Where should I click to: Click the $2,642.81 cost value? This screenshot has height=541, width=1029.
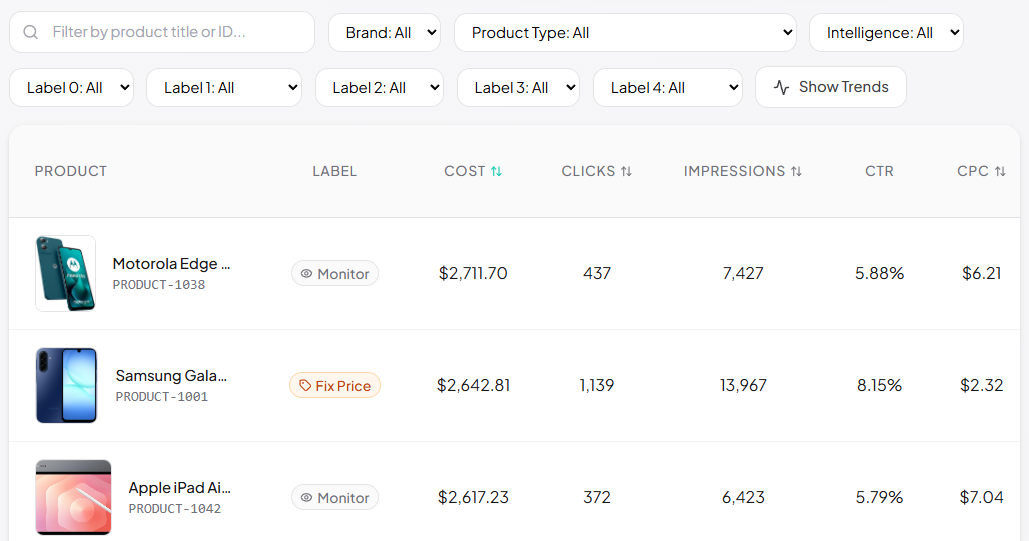[474, 385]
